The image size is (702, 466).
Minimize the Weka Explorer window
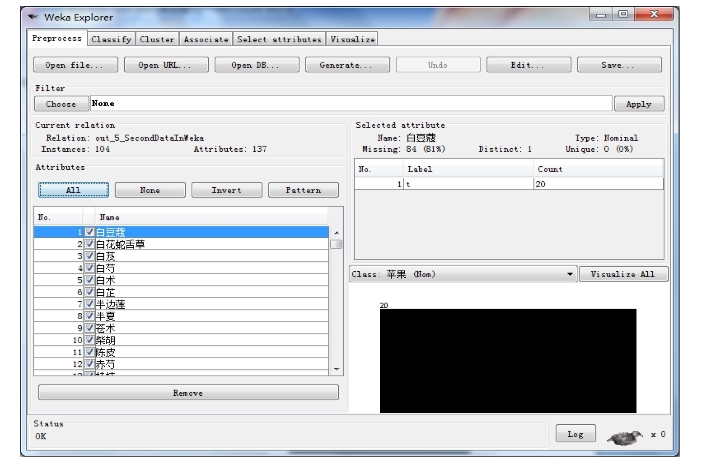coord(601,14)
